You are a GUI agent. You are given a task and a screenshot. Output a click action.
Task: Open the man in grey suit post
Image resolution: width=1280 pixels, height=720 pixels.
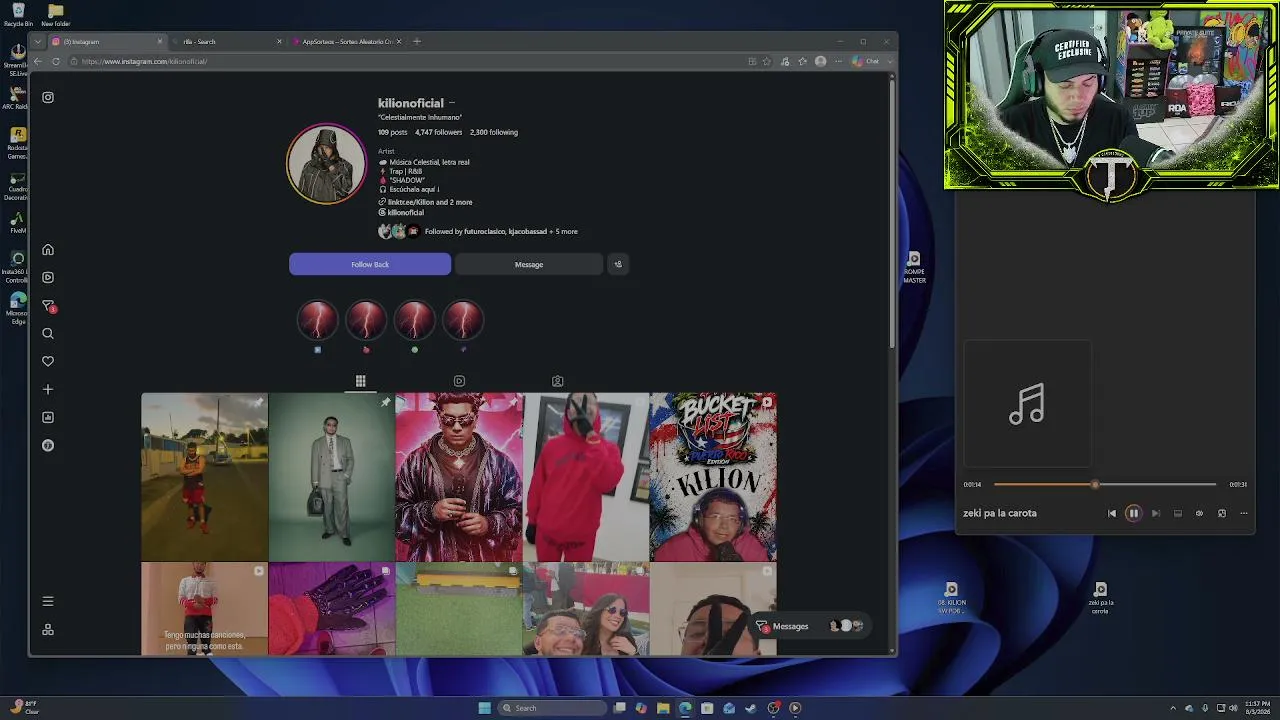coord(332,477)
